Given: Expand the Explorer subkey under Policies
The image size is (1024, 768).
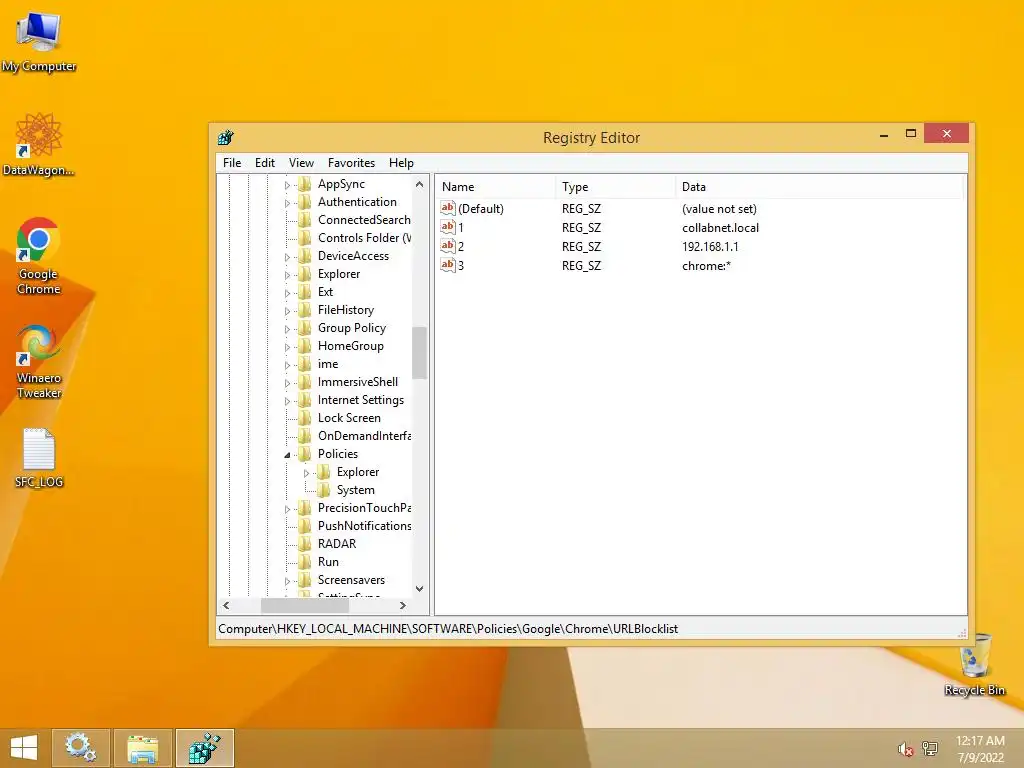Looking at the screenshot, I should click(306, 473).
